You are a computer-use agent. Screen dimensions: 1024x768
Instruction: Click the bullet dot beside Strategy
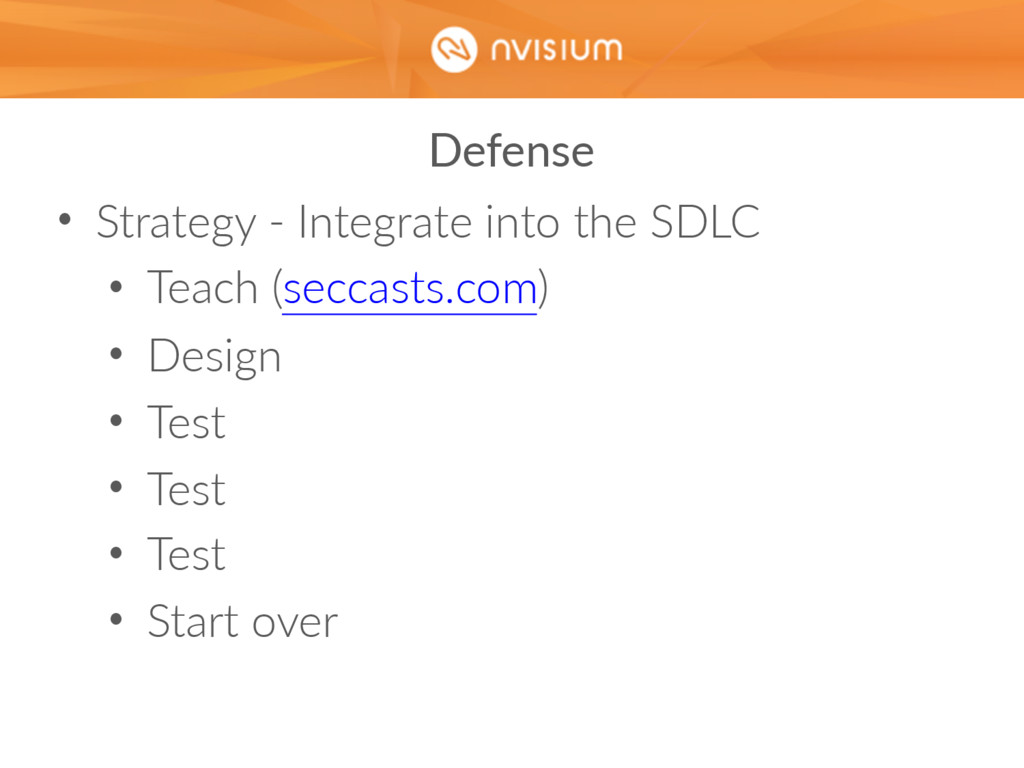coord(65,219)
